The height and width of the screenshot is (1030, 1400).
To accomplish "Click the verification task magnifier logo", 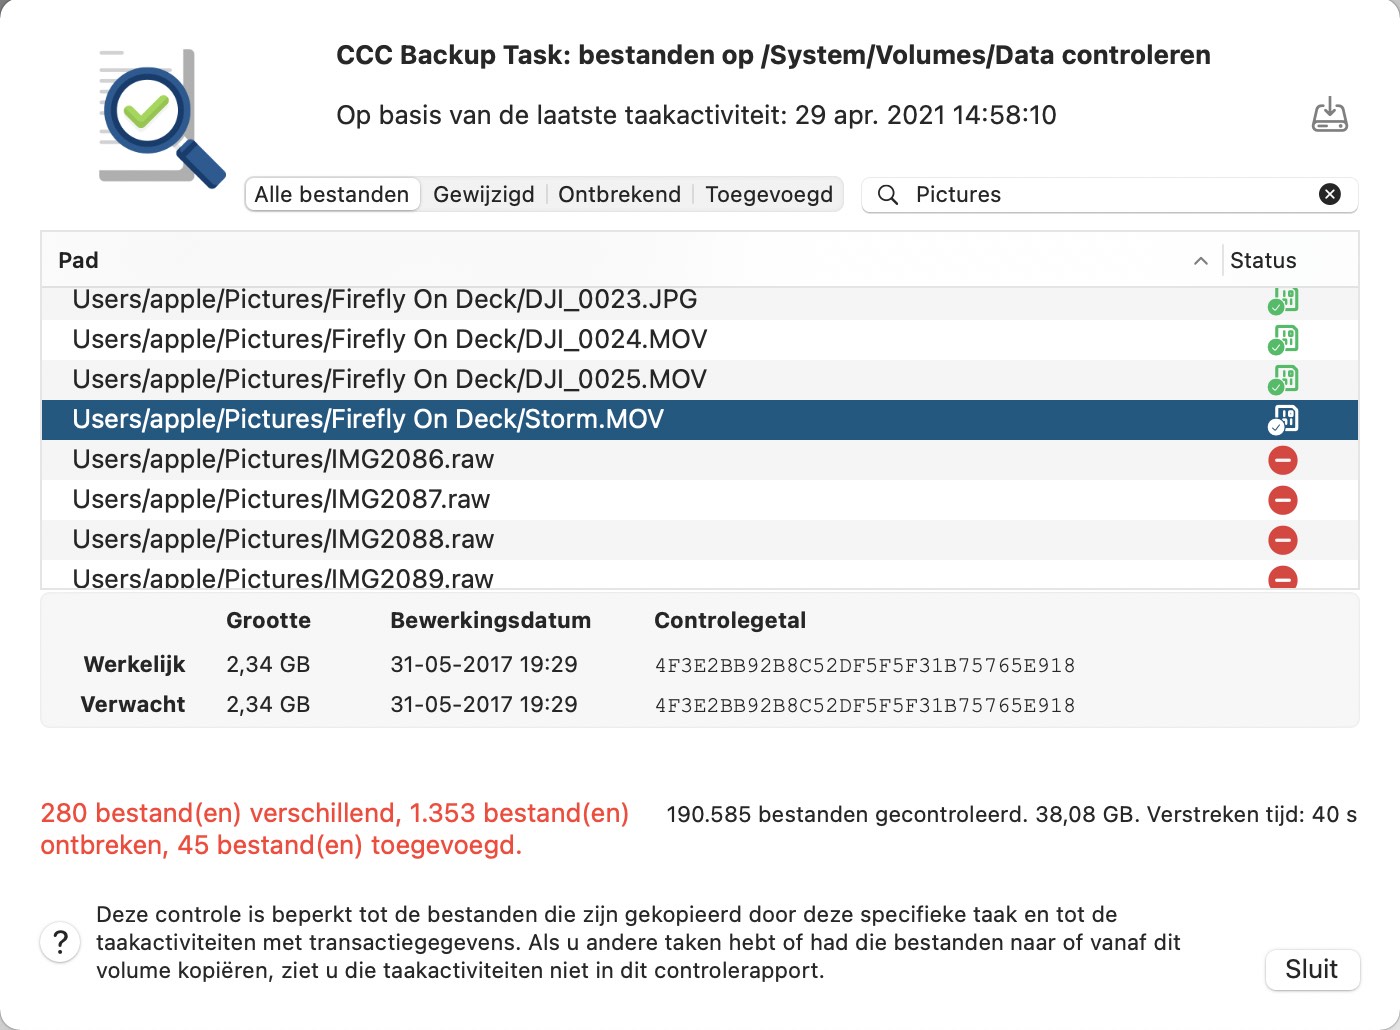I will (162, 118).
